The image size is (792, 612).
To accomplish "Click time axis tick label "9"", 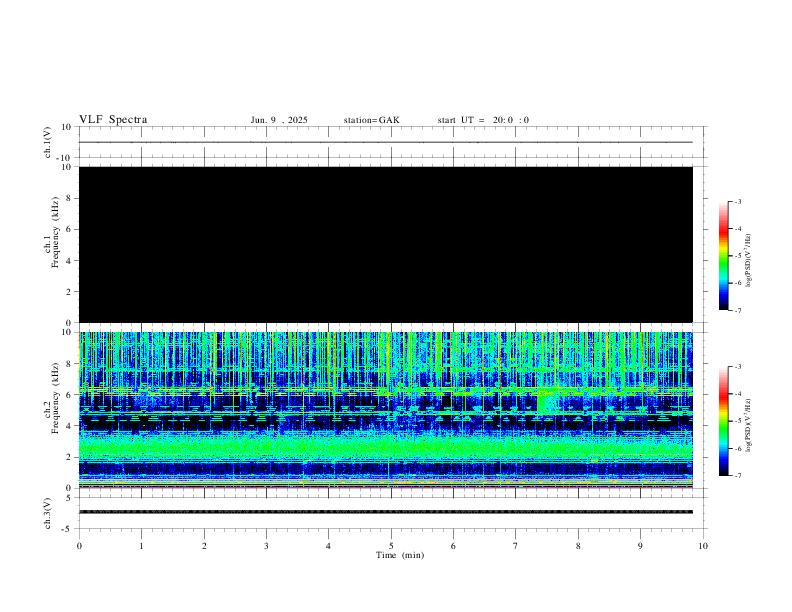I will 640,546.
